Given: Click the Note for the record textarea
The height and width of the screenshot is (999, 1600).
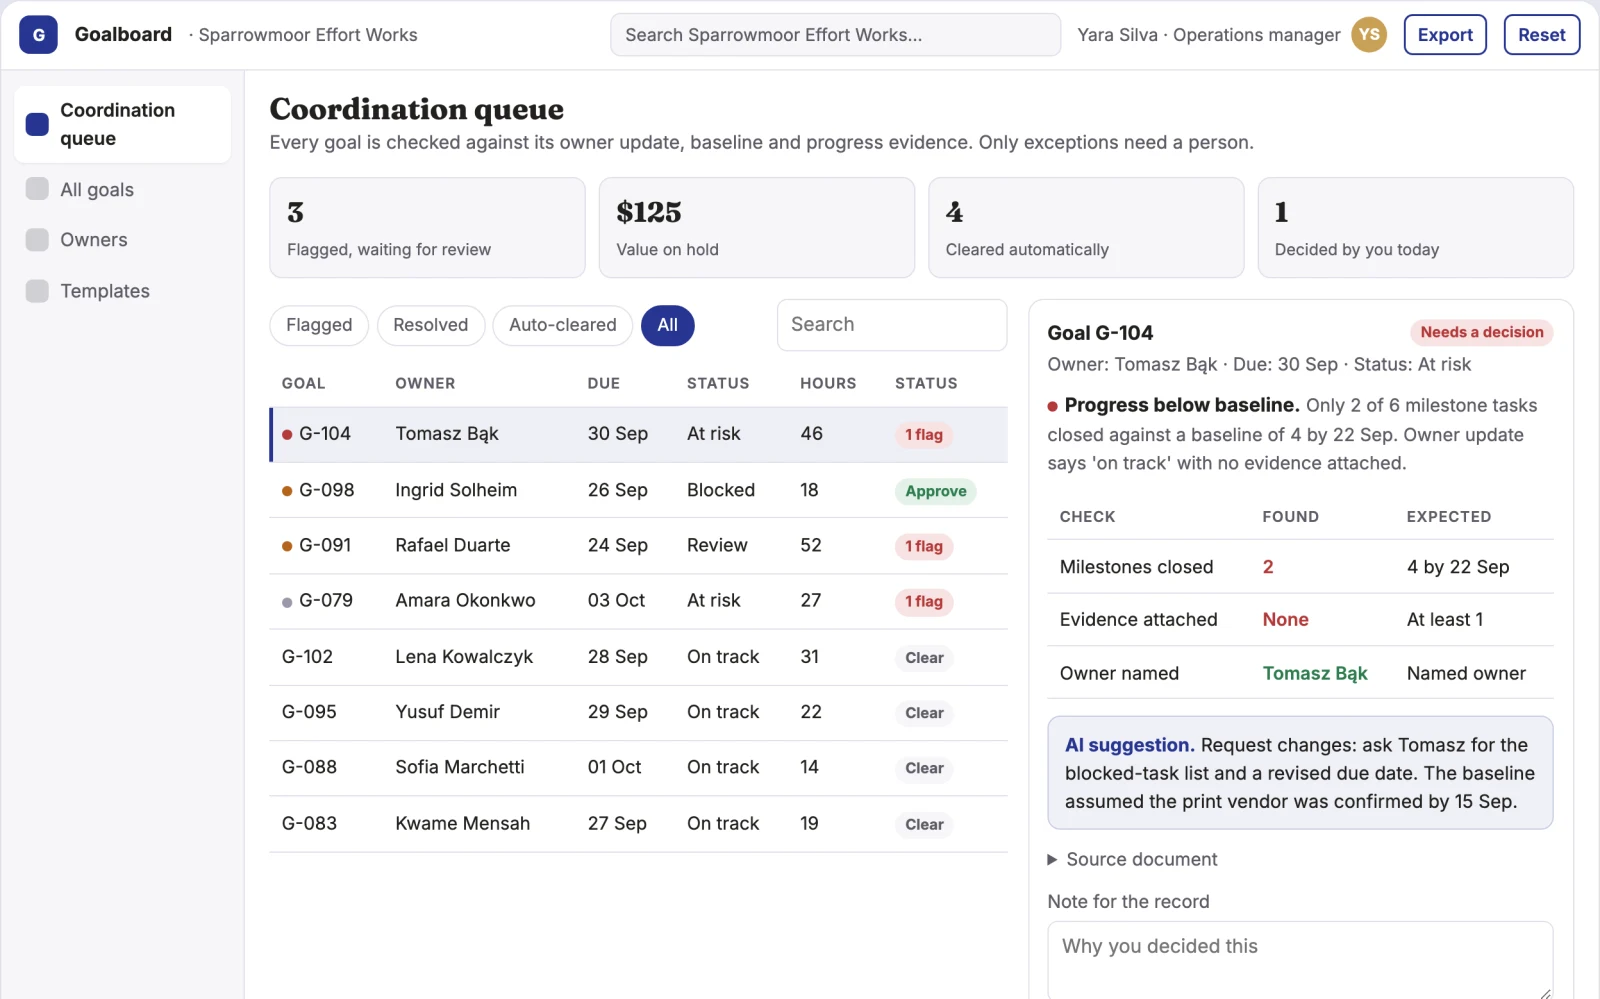Looking at the screenshot, I should (x=1300, y=960).
